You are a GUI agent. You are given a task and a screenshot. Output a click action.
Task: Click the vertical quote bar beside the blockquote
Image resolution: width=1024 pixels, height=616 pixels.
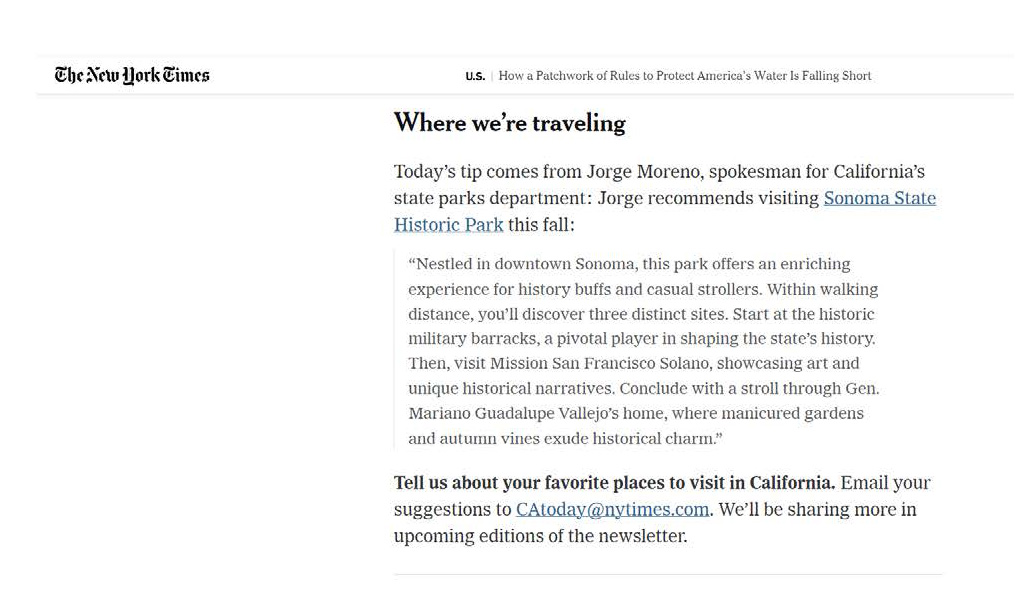point(394,349)
